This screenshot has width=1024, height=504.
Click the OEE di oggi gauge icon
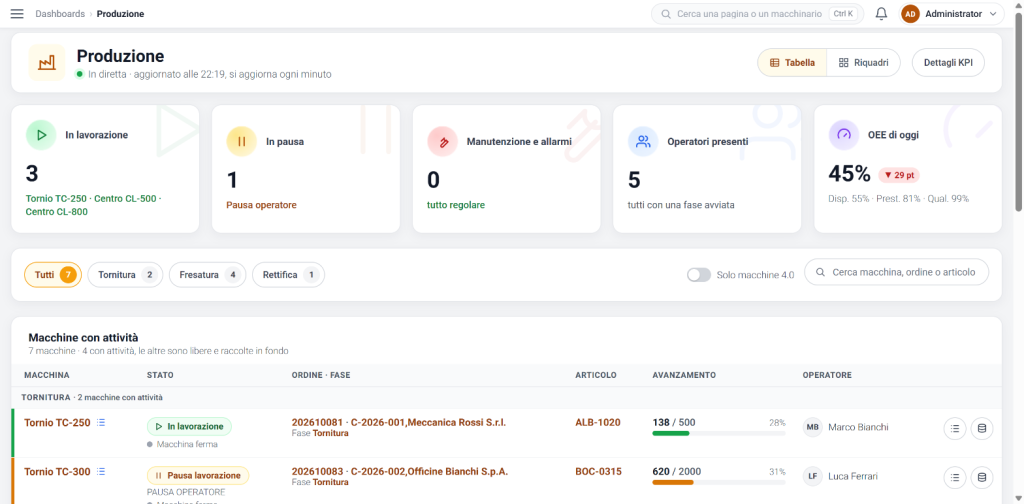point(844,135)
